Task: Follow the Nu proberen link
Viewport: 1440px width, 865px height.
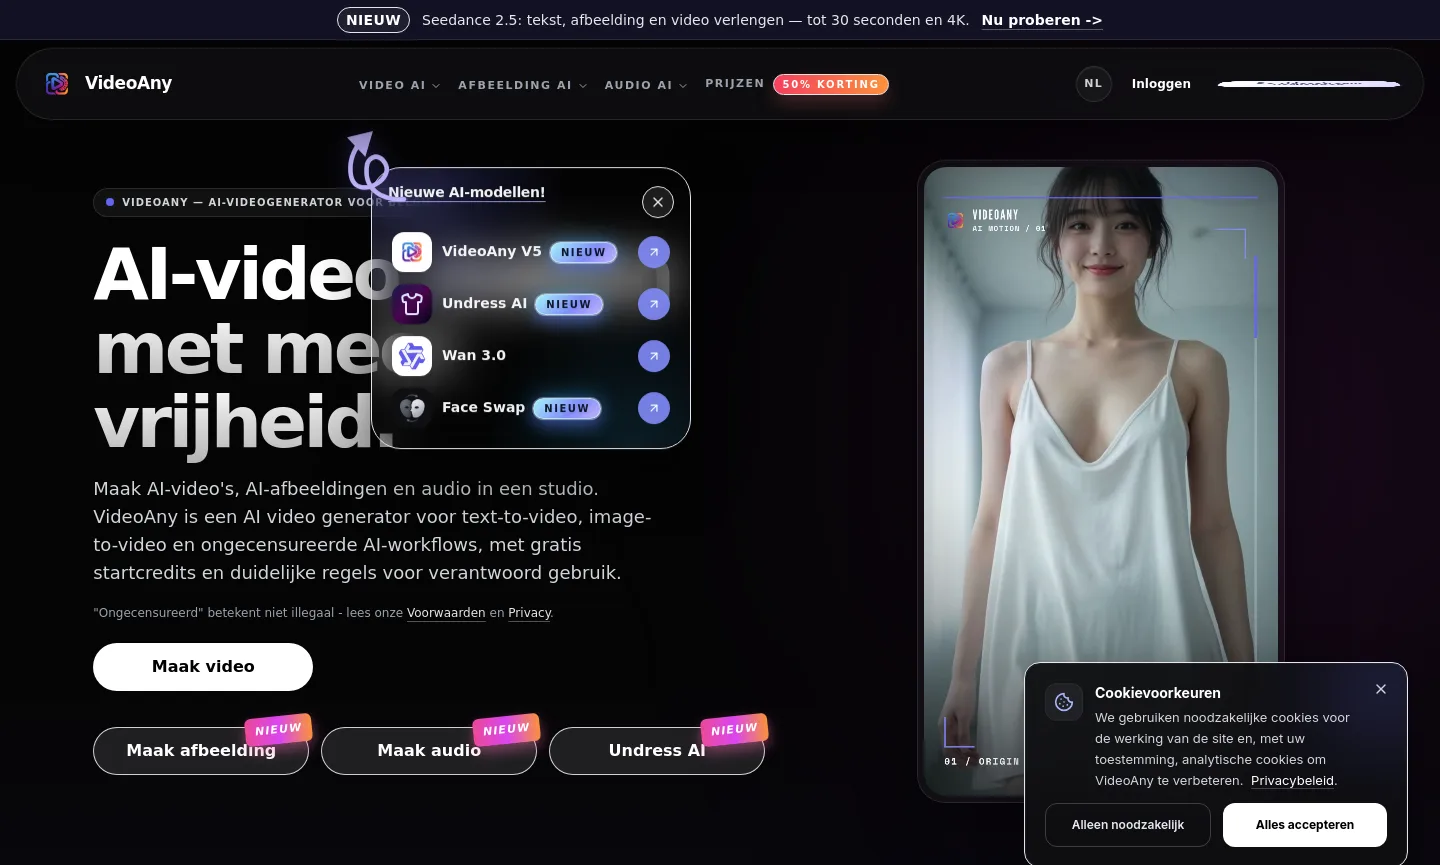Action: [x=1041, y=20]
